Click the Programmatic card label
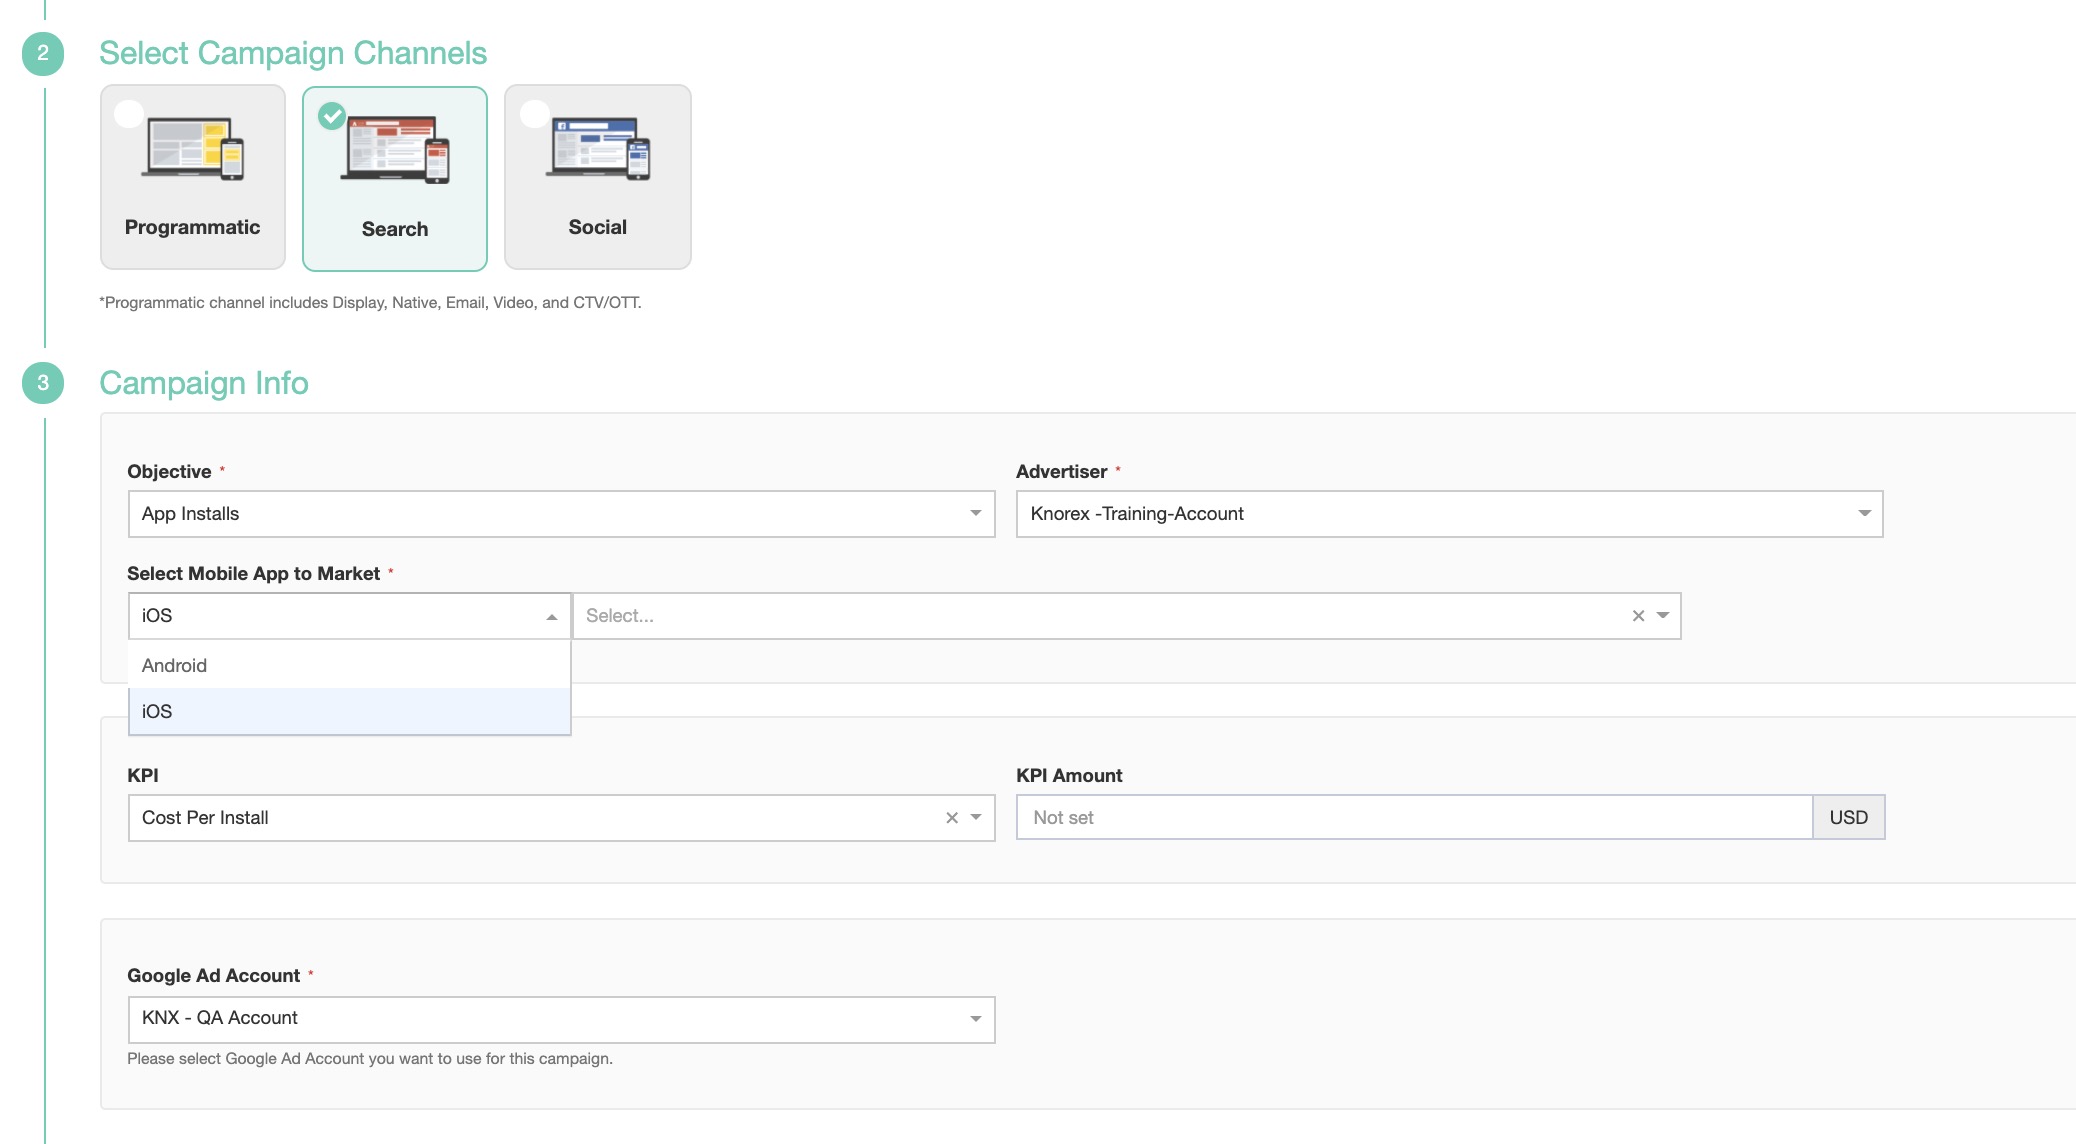The width and height of the screenshot is (2076, 1144). 192,227
